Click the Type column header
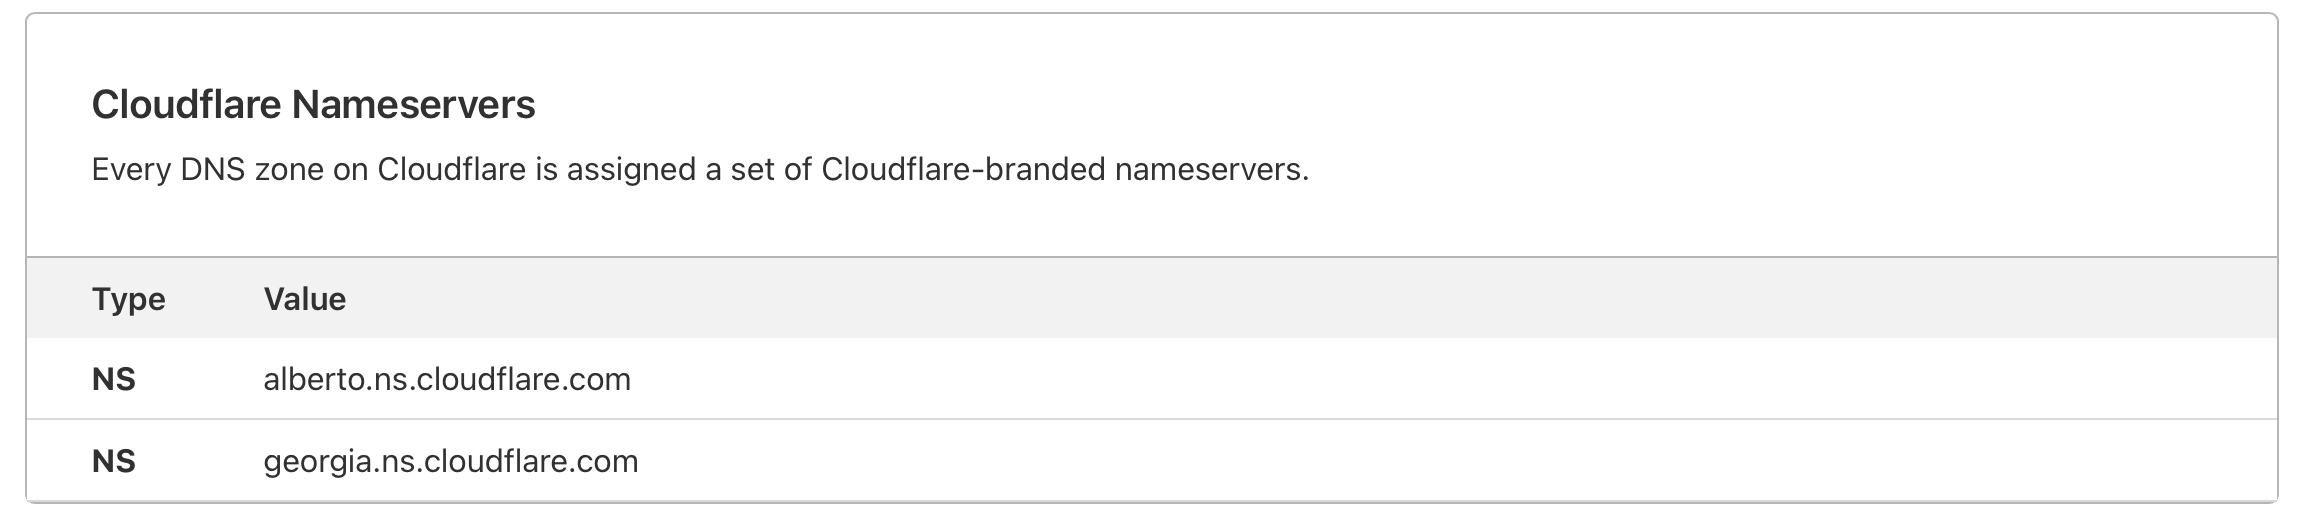This screenshot has width=2304, height=526. (x=128, y=299)
